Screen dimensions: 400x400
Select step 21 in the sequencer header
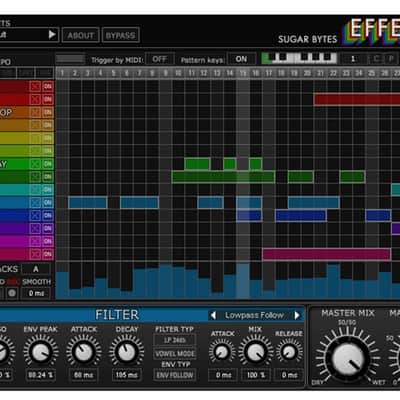320,73
